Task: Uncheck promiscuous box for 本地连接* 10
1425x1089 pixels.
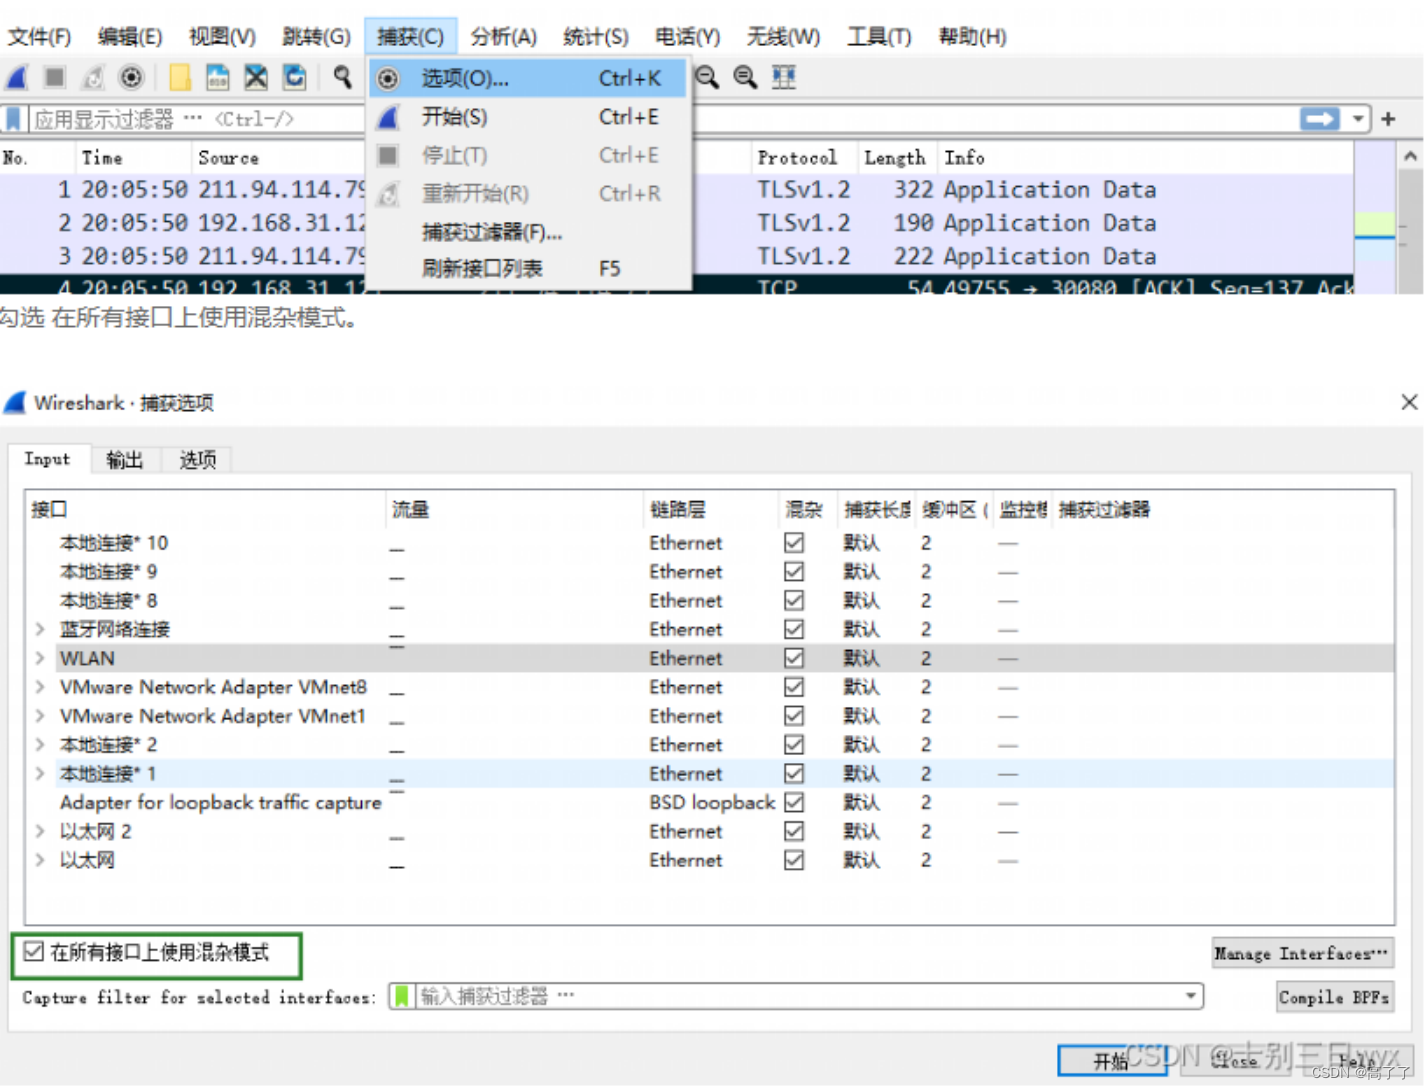Action: [794, 543]
